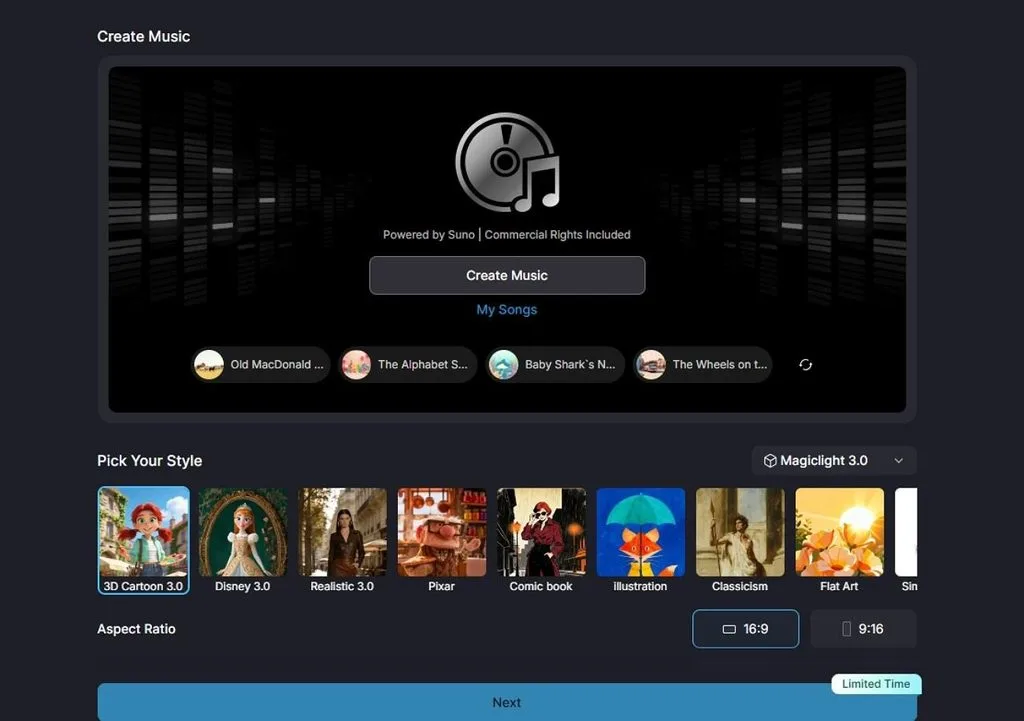
Task: Click the Limited Time badge
Action: (x=876, y=684)
